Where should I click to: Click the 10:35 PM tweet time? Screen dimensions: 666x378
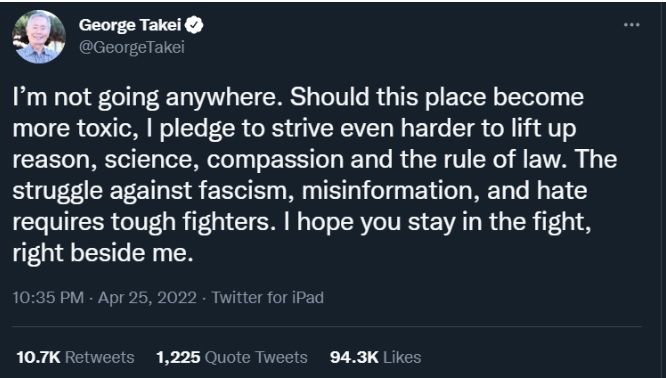point(48,297)
